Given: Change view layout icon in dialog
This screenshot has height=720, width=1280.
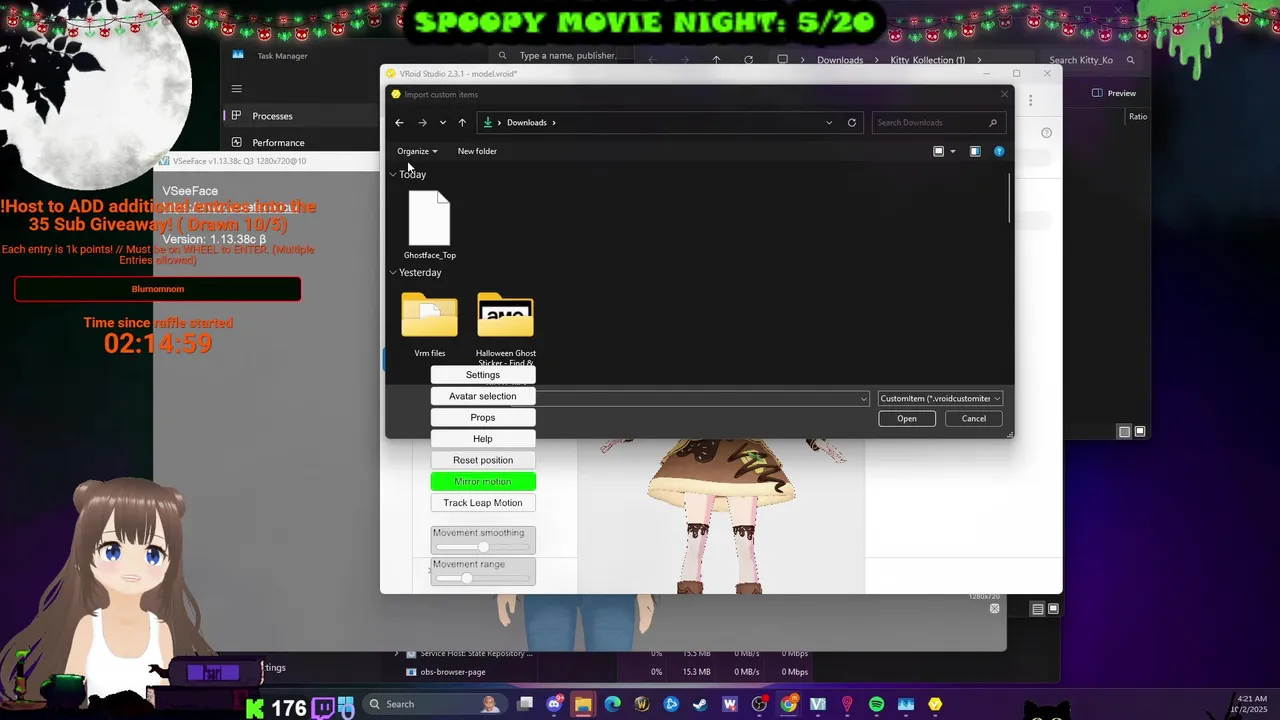Looking at the screenshot, I should pos(939,151).
